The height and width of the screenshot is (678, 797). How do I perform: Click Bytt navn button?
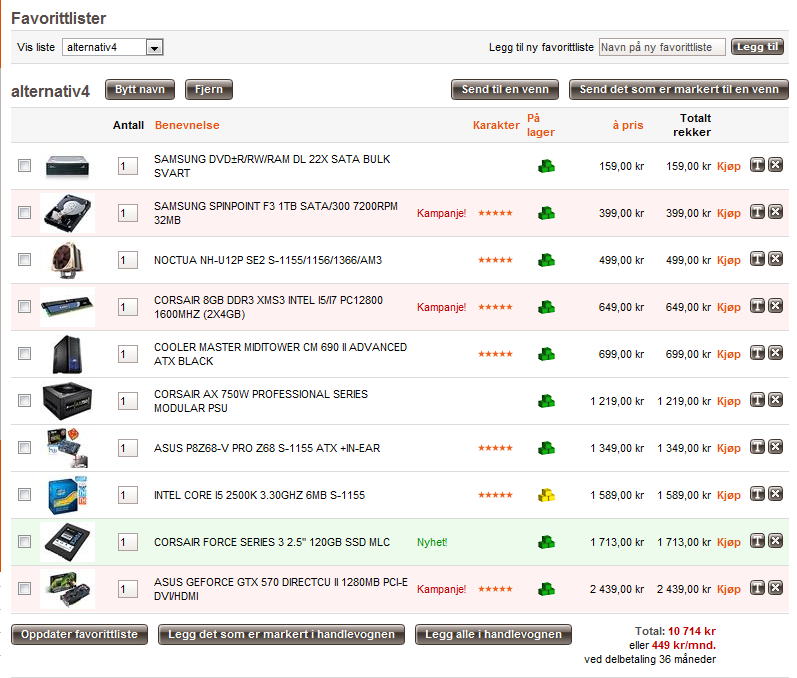point(140,89)
